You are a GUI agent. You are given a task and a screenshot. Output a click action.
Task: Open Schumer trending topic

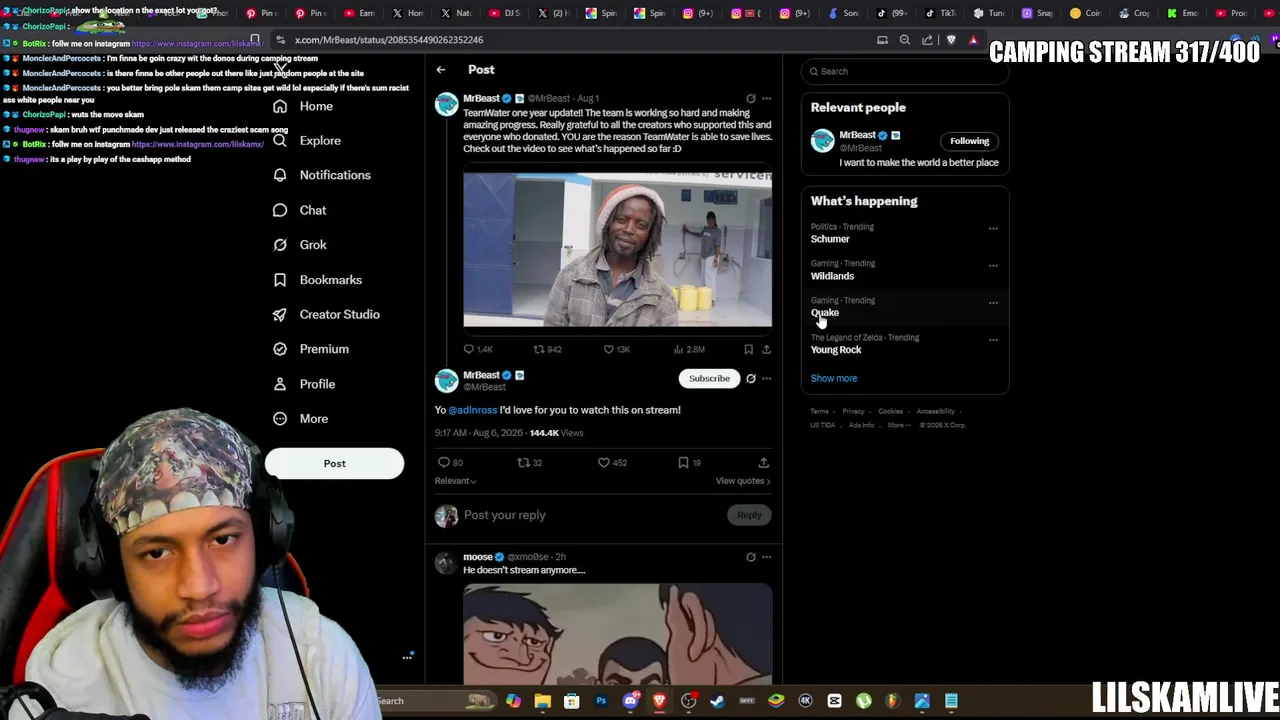pos(830,239)
